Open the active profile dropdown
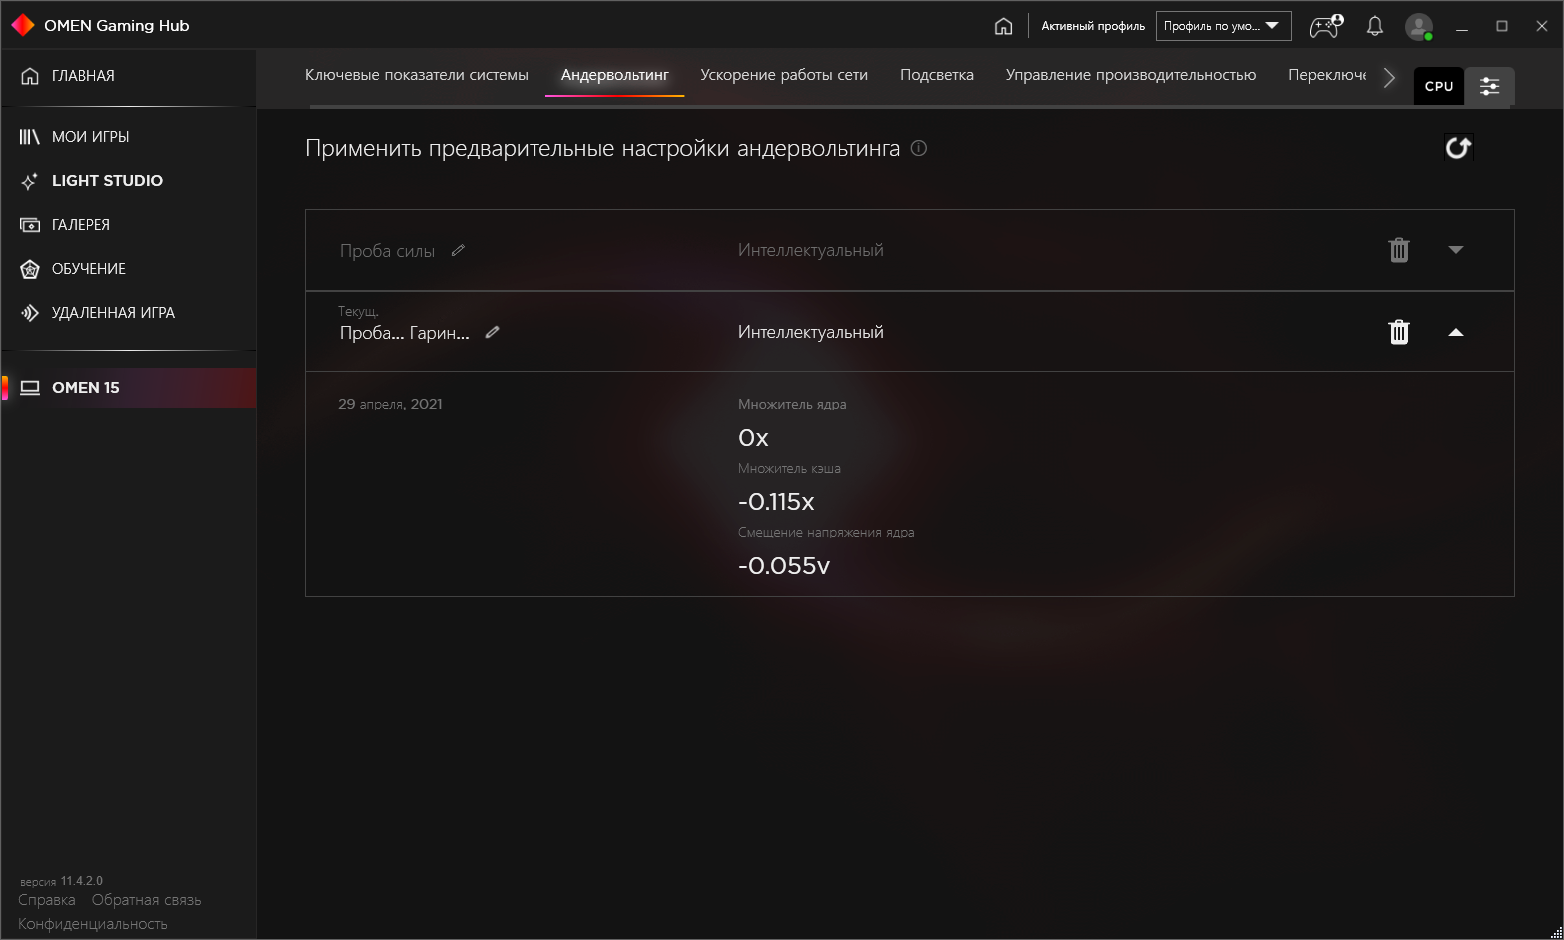Screen dimensions: 1564x940 1223,26
